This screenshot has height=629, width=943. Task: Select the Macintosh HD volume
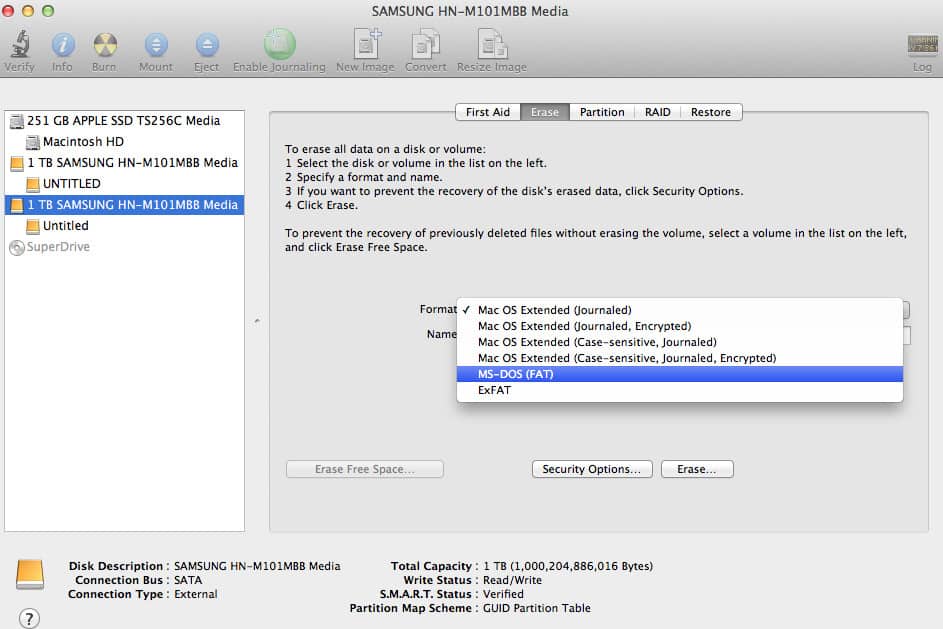125,142
